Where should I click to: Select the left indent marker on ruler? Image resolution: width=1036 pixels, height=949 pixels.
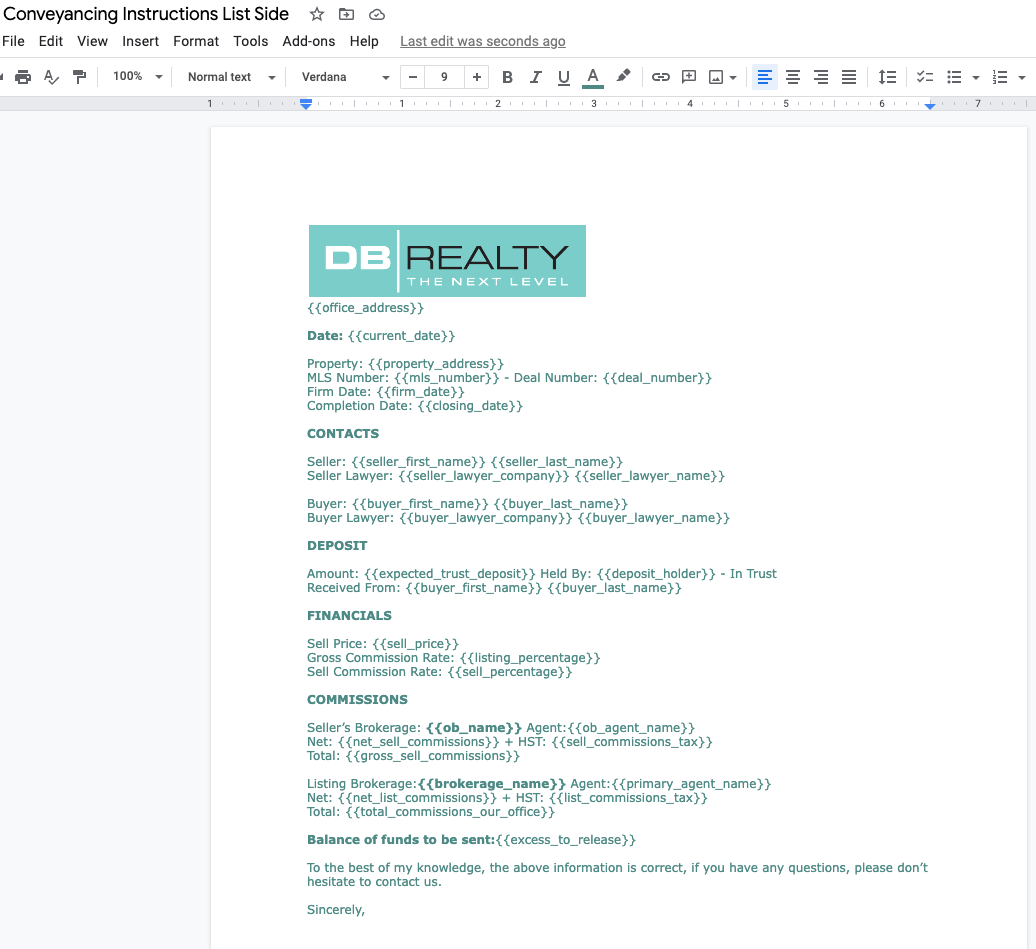306,104
